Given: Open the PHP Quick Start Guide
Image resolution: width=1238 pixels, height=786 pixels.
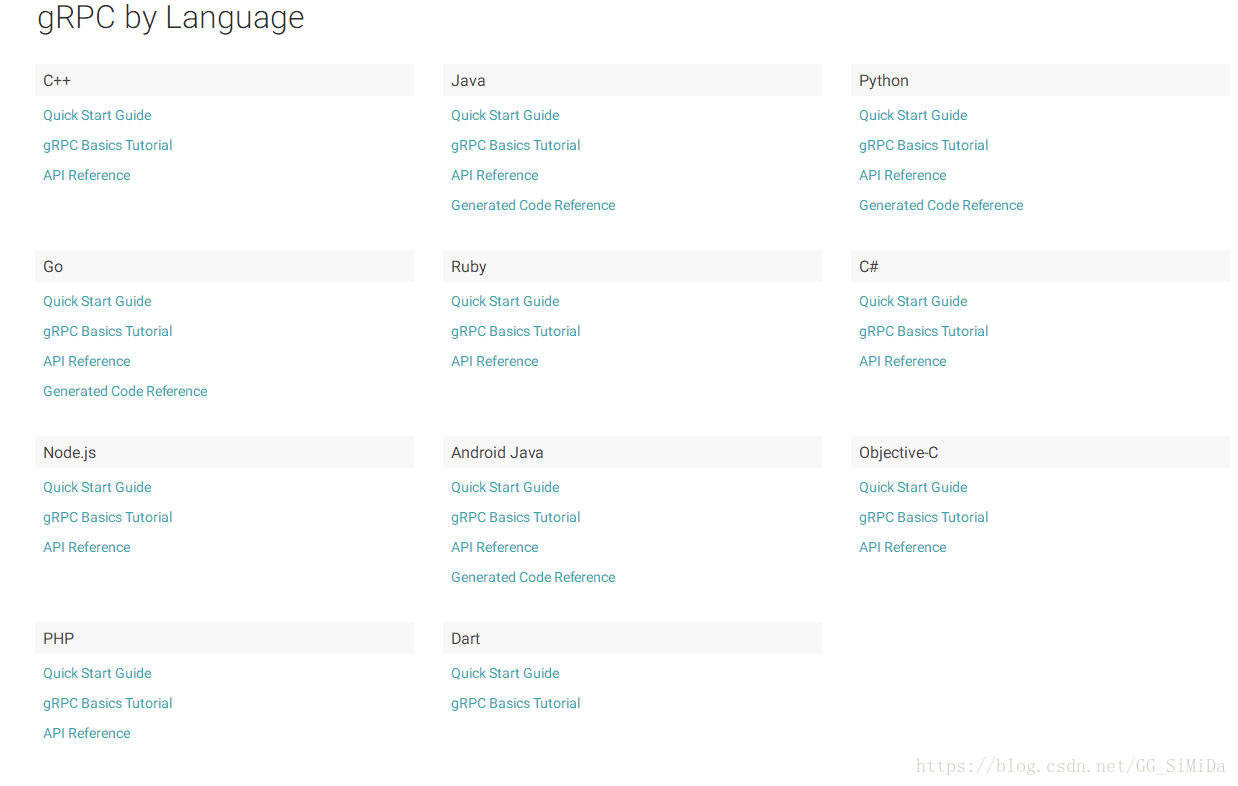Looking at the screenshot, I should (97, 673).
